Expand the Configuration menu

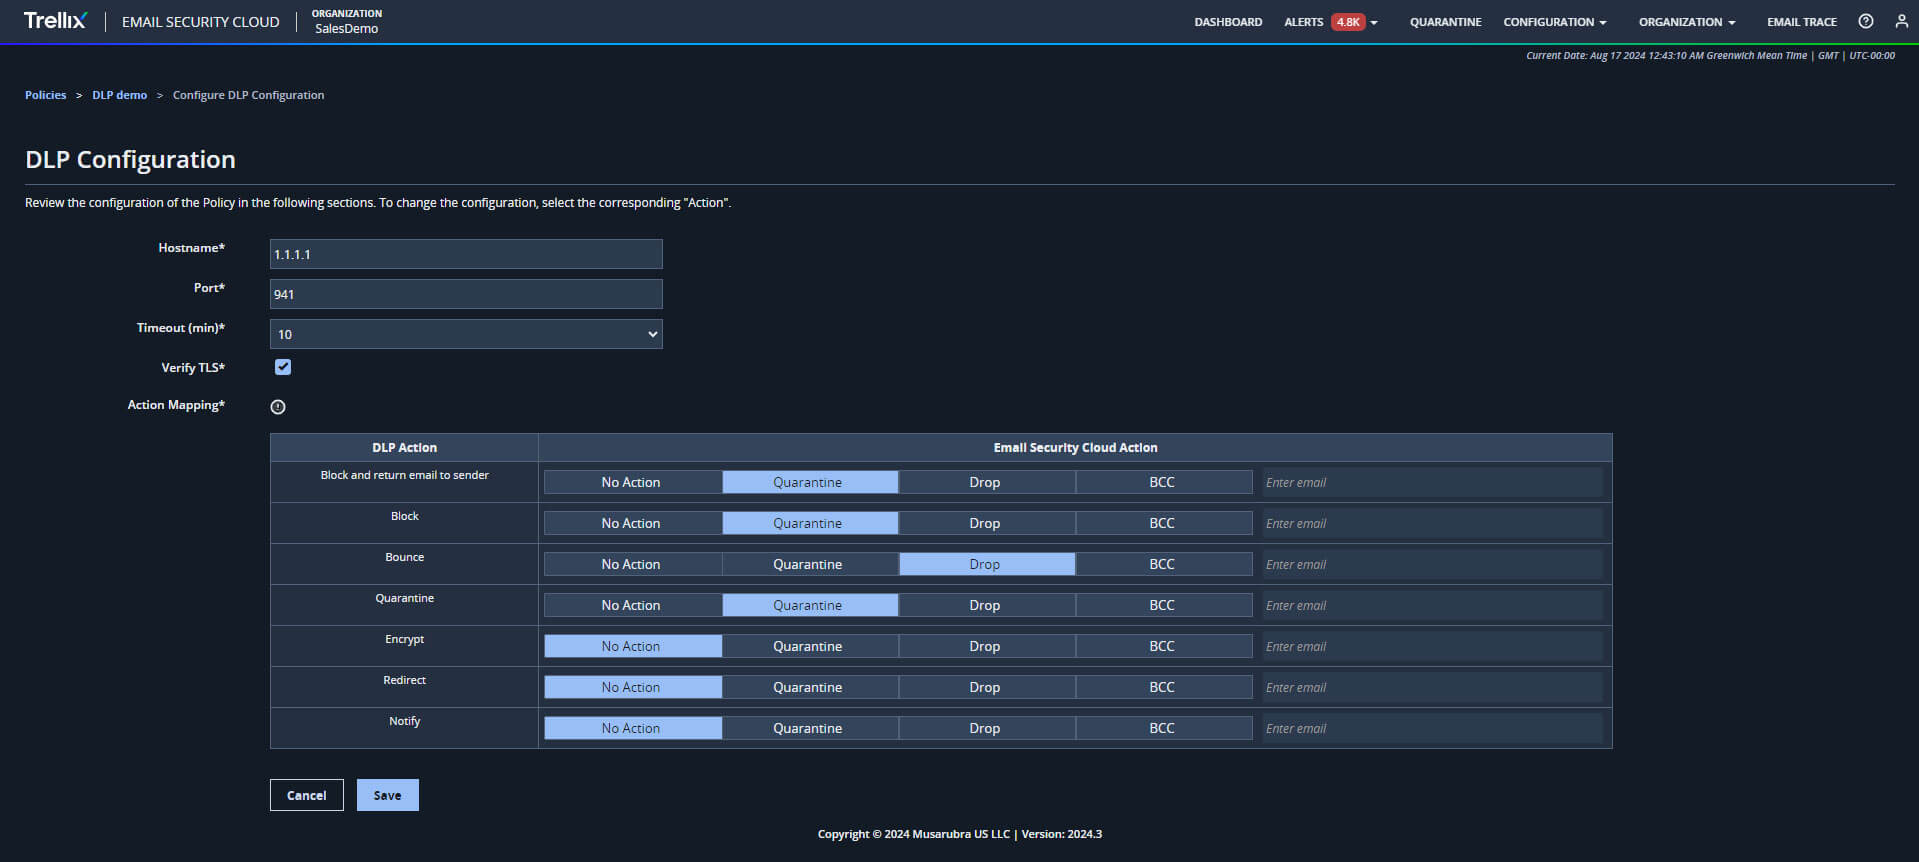click(1554, 22)
